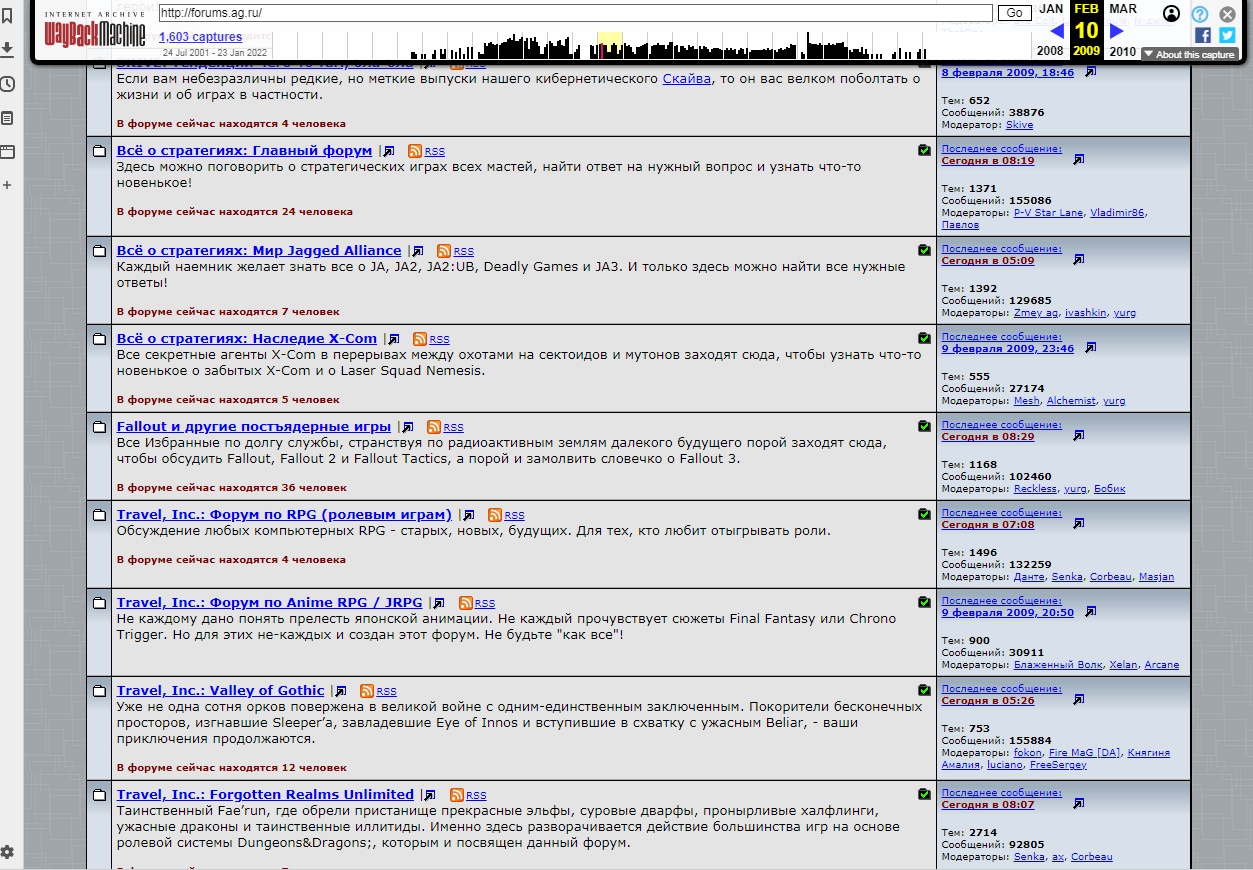Click the green check icon in the Главный форум row
Viewport: 1253px width, 870px height.
(924, 150)
